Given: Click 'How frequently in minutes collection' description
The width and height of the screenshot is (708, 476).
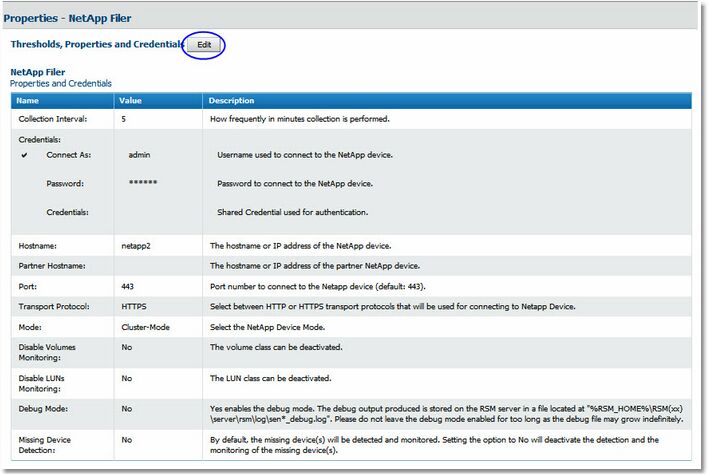Looking at the screenshot, I should coord(299,119).
